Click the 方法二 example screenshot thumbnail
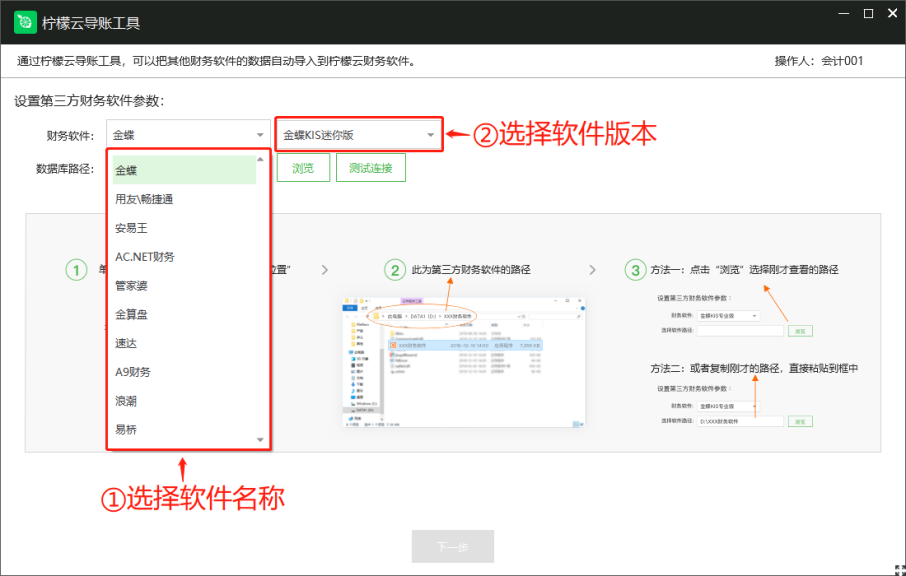Screen dimensions: 906x576 pos(735,406)
